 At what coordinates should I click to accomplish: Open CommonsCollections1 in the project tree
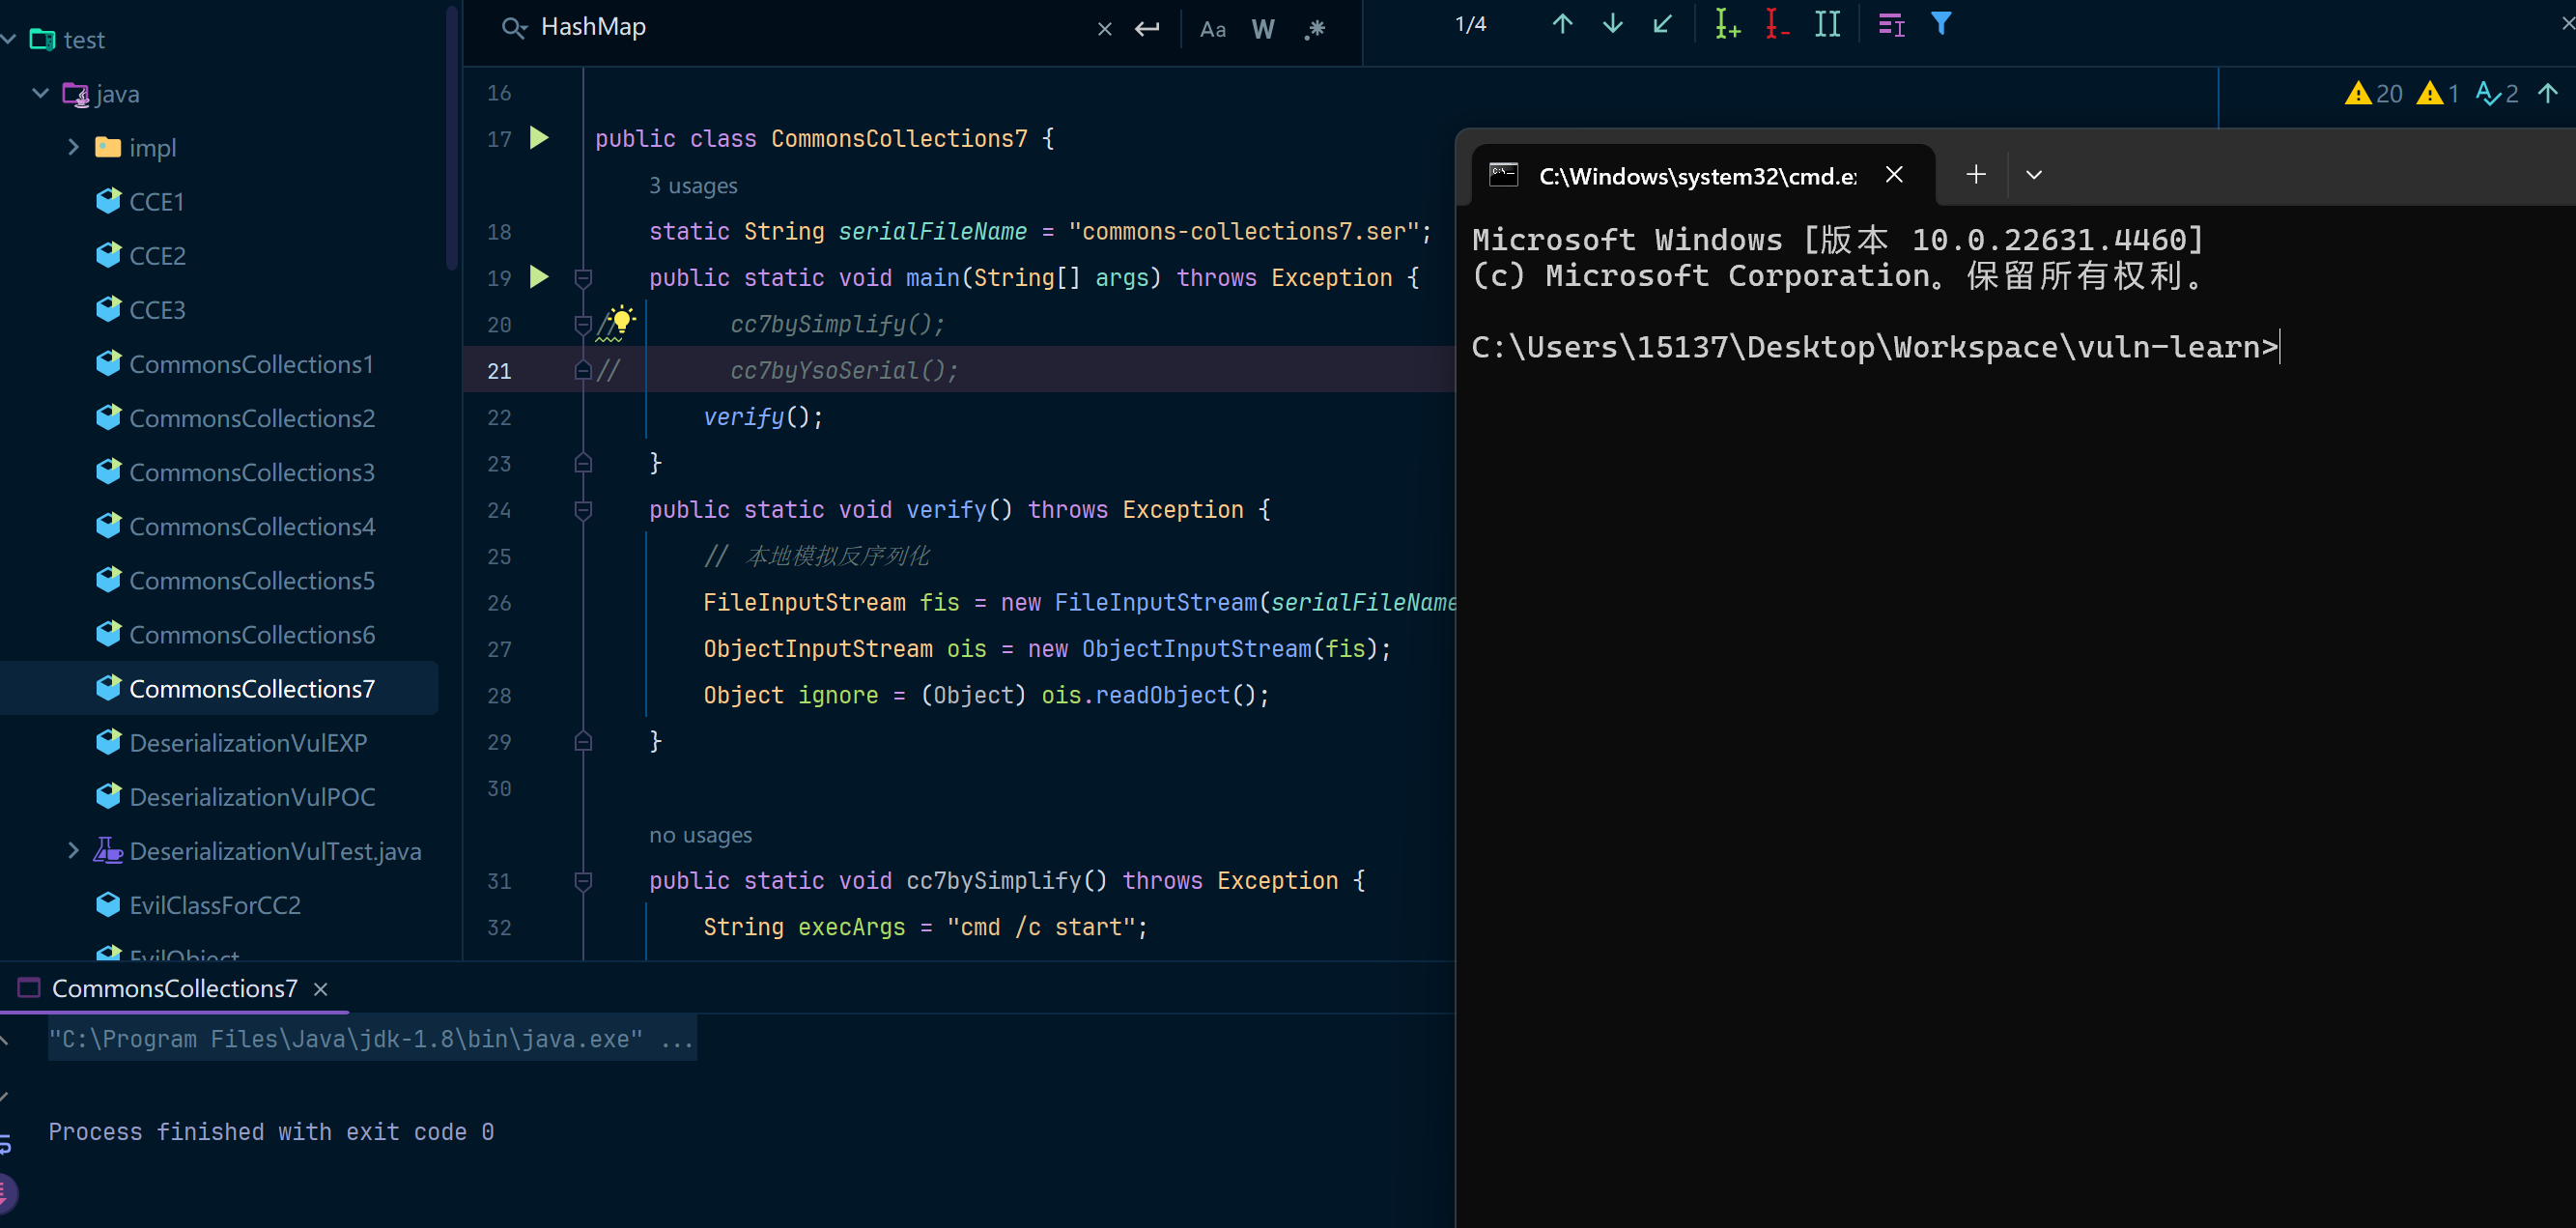pyautogui.click(x=251, y=364)
